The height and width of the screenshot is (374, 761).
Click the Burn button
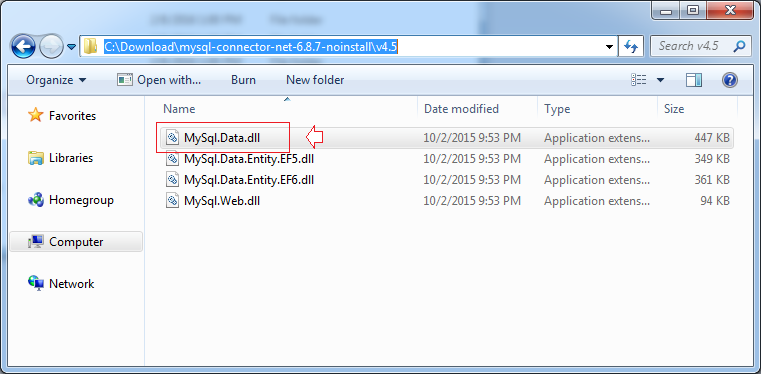243,80
